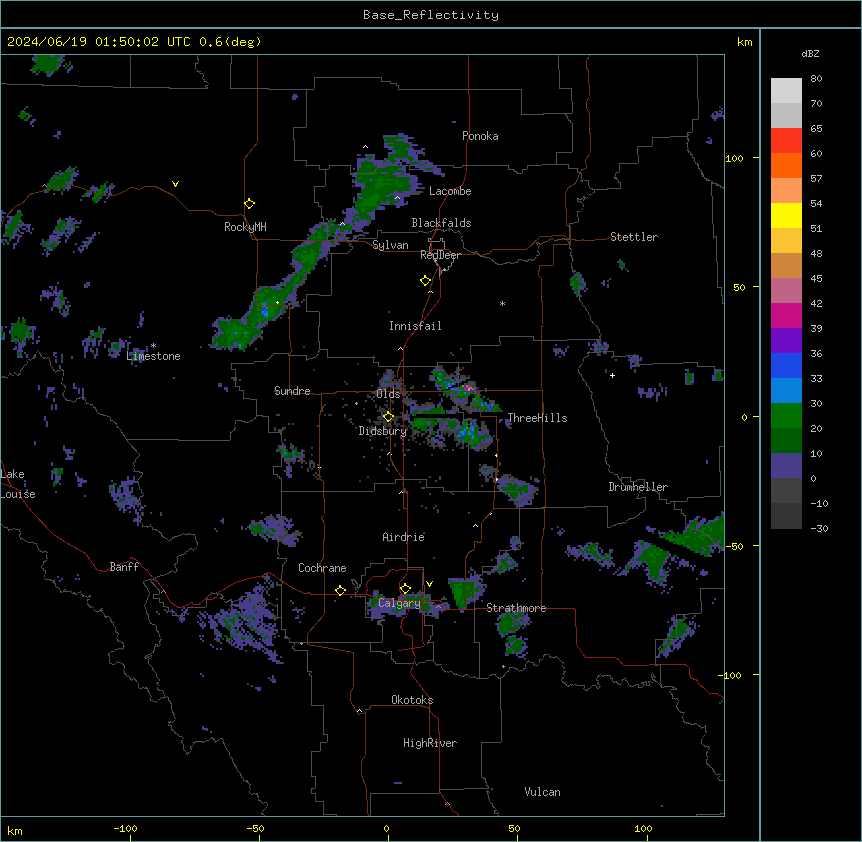862x842 pixels.
Task: Select the tan 45-48 dBZ legend swatch
Action: click(786, 265)
